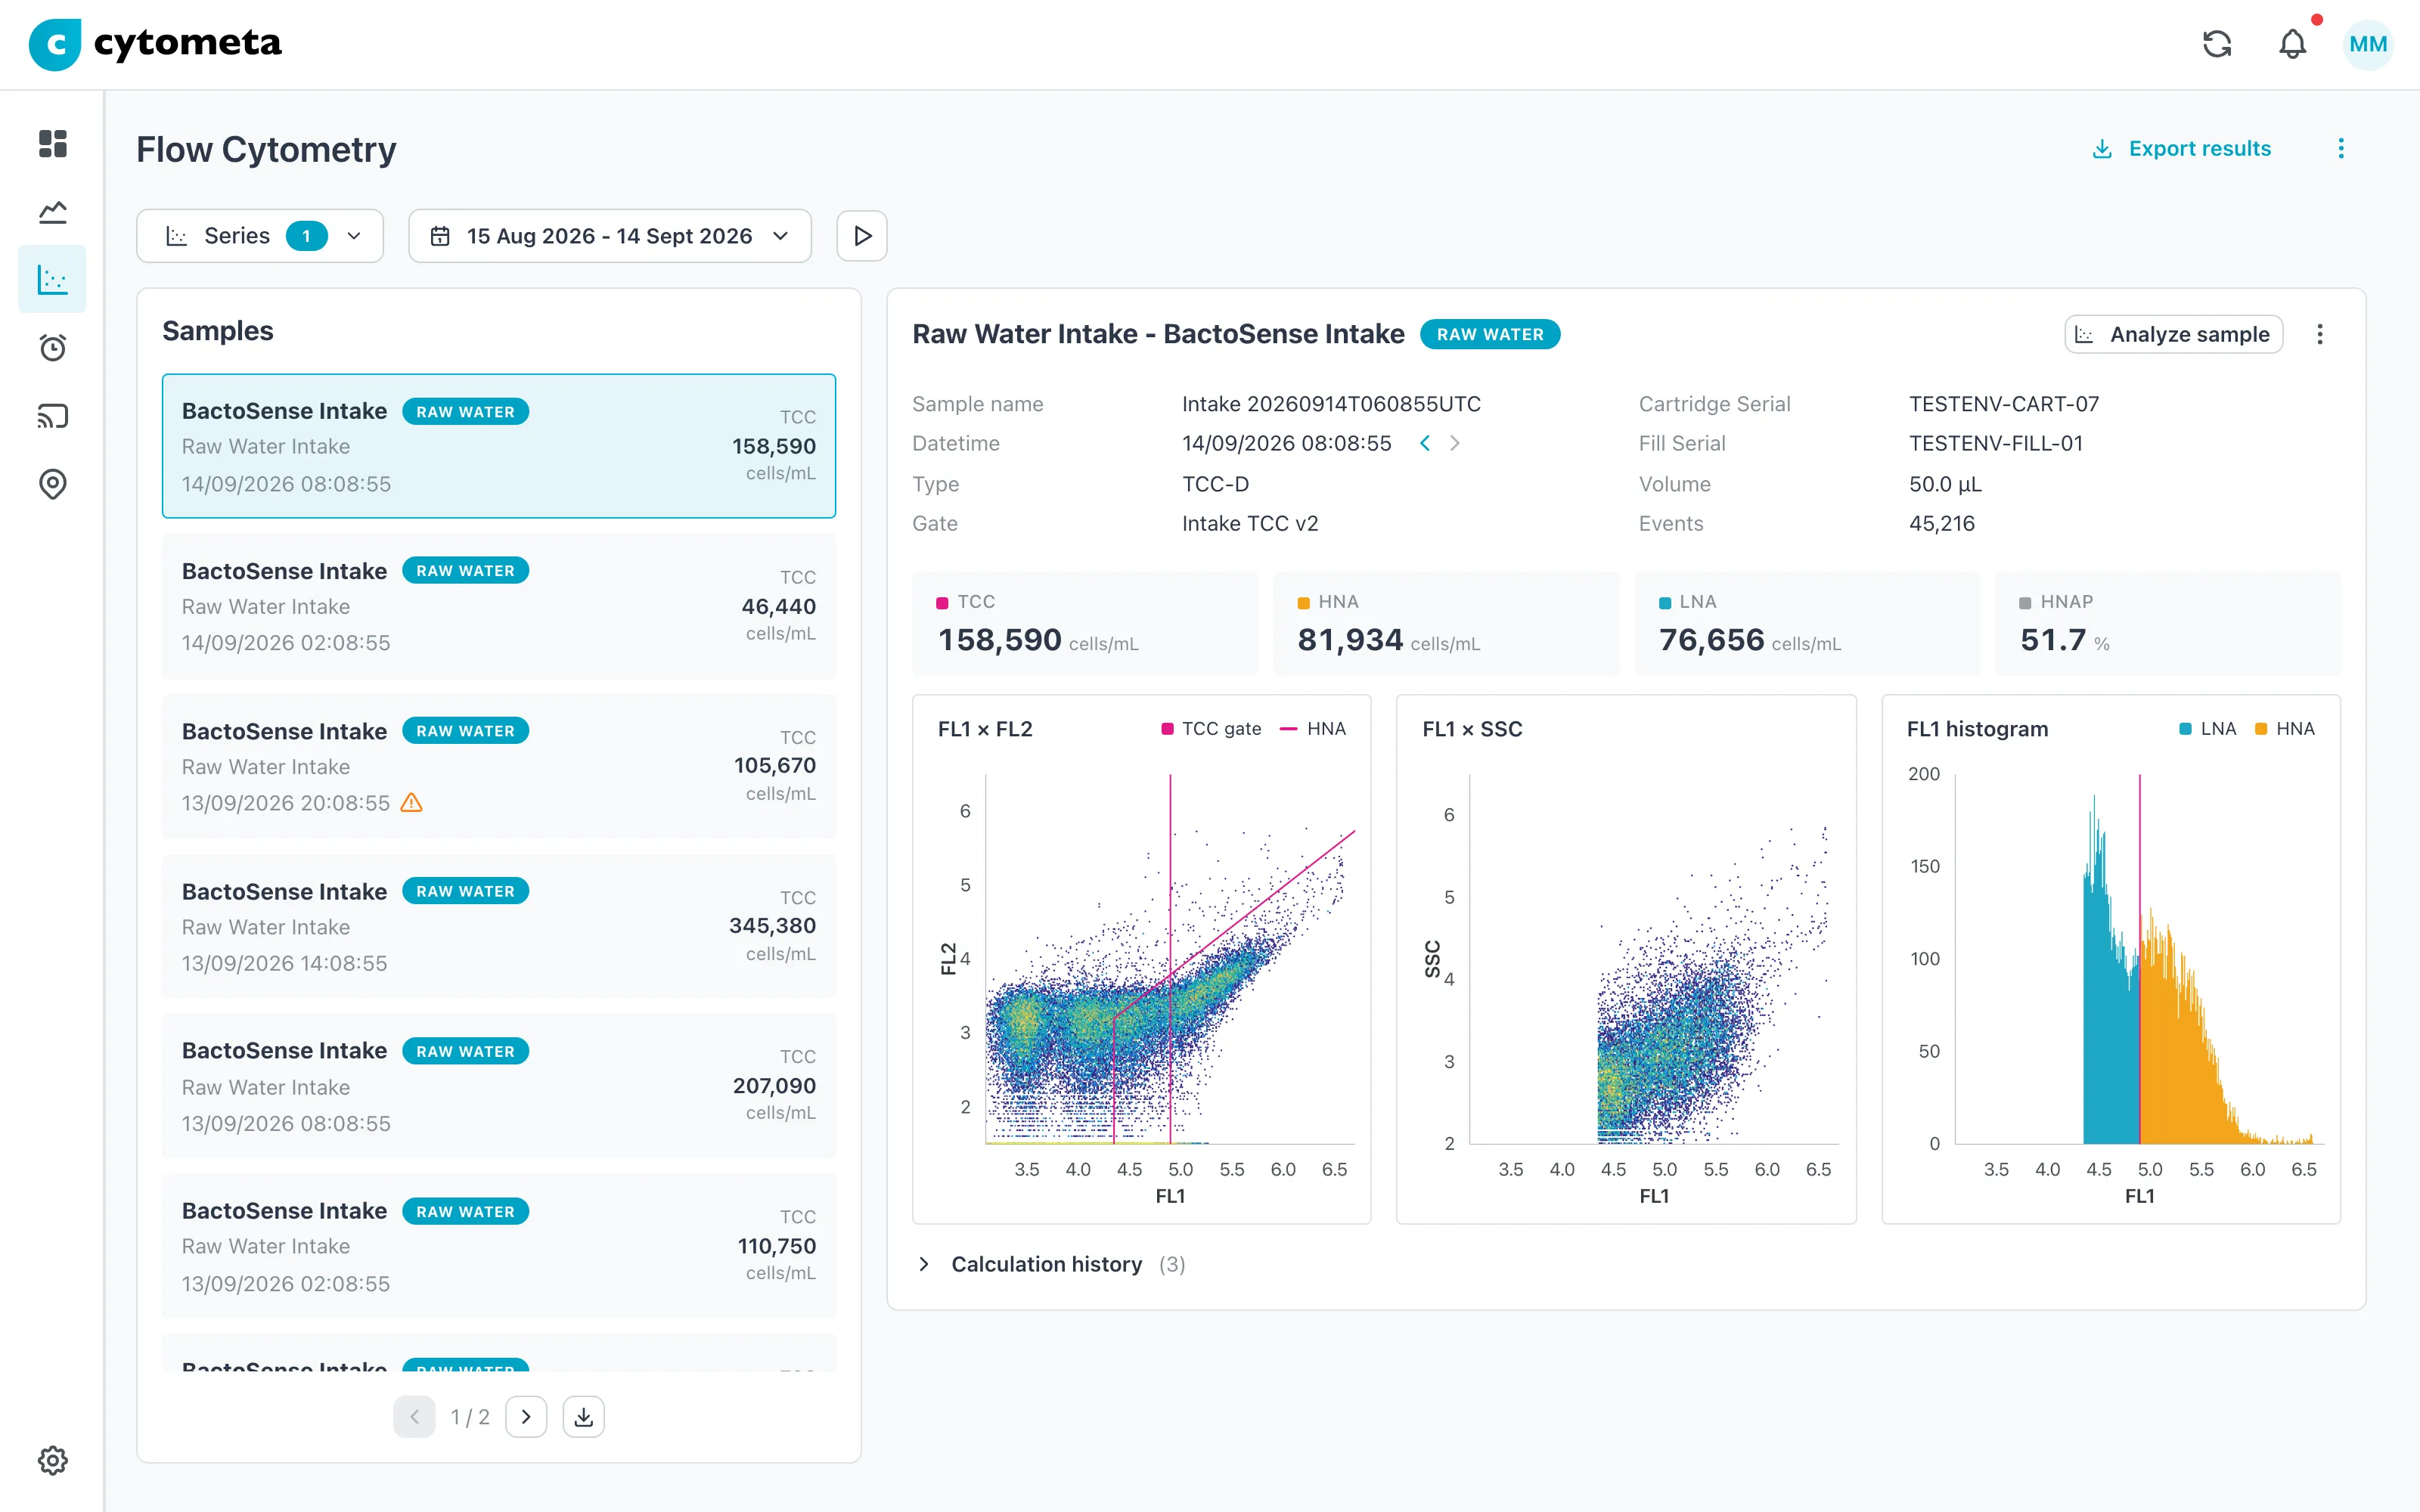Open sample panel kebab menu beside Analyze sample
The width and height of the screenshot is (2420, 1512).
tap(2320, 334)
